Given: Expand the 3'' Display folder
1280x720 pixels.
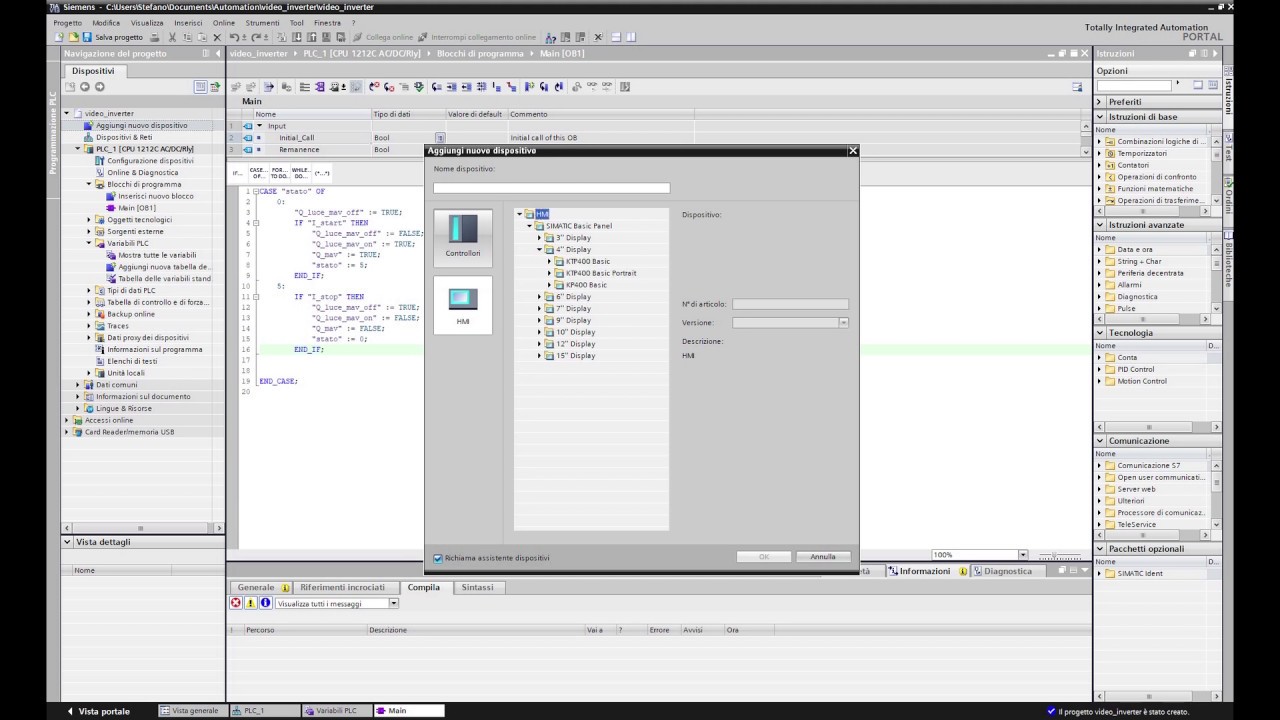Looking at the screenshot, I should tap(540, 238).
